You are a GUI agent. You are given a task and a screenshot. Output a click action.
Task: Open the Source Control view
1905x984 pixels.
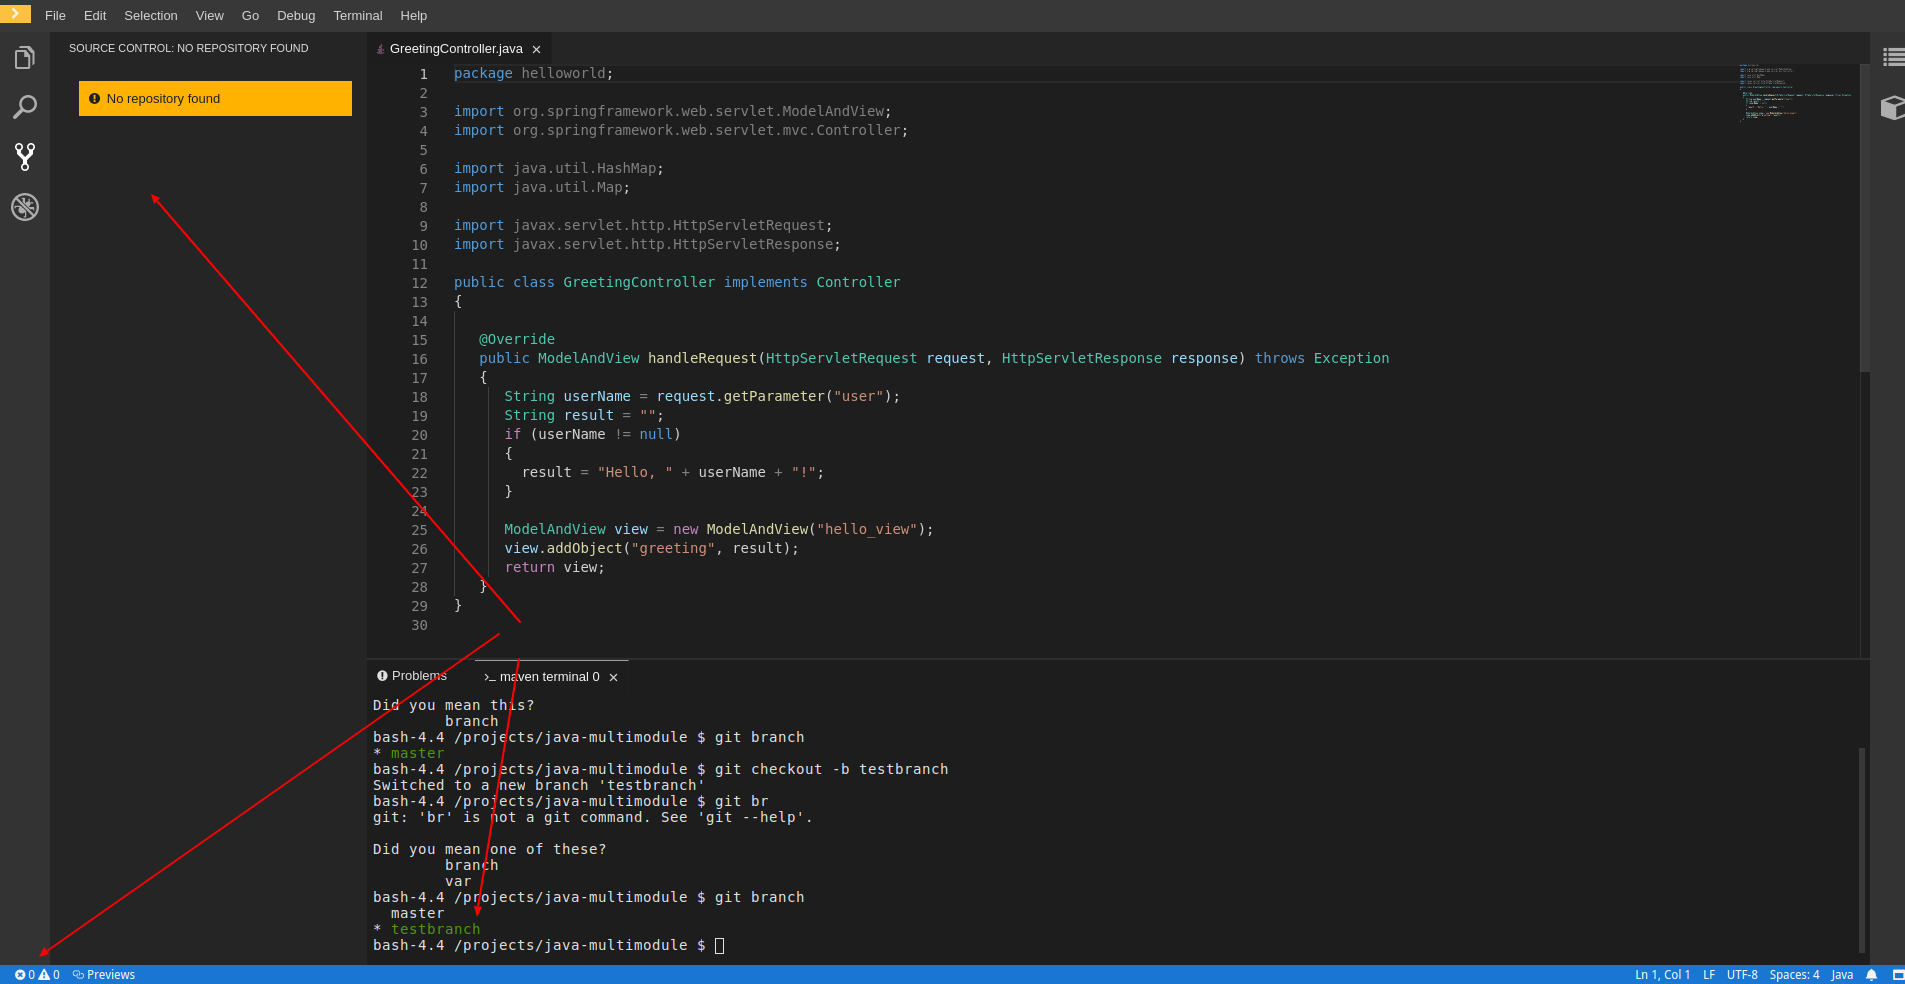click(24, 157)
